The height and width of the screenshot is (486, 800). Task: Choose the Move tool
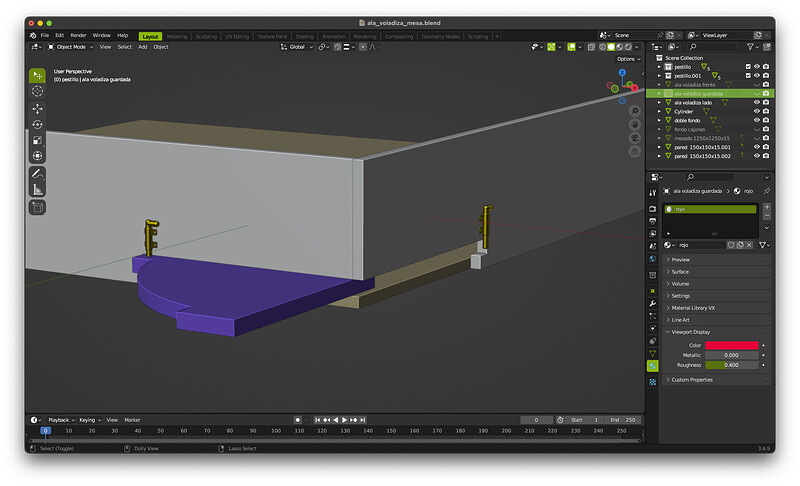coord(37,109)
